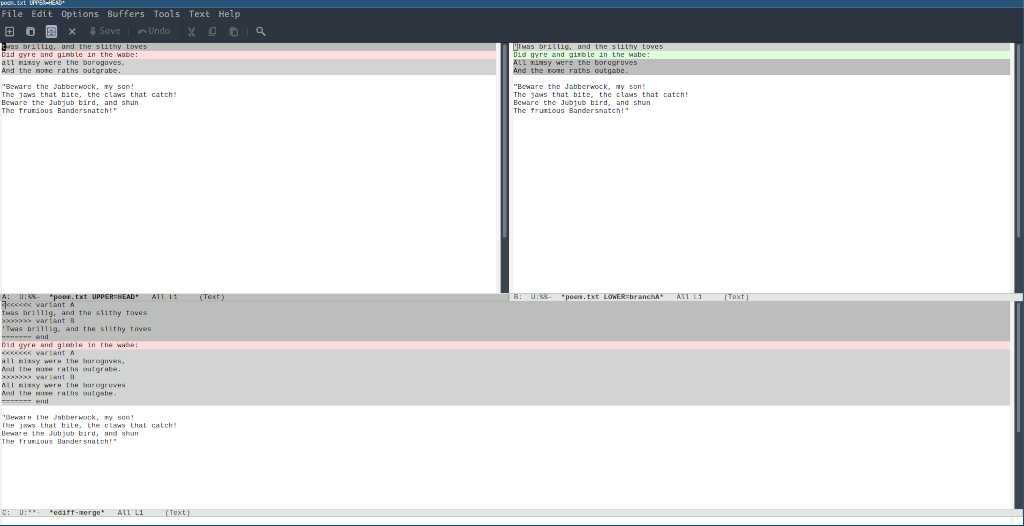Open the Buffers menu
The height and width of the screenshot is (526, 1024).
coord(126,14)
